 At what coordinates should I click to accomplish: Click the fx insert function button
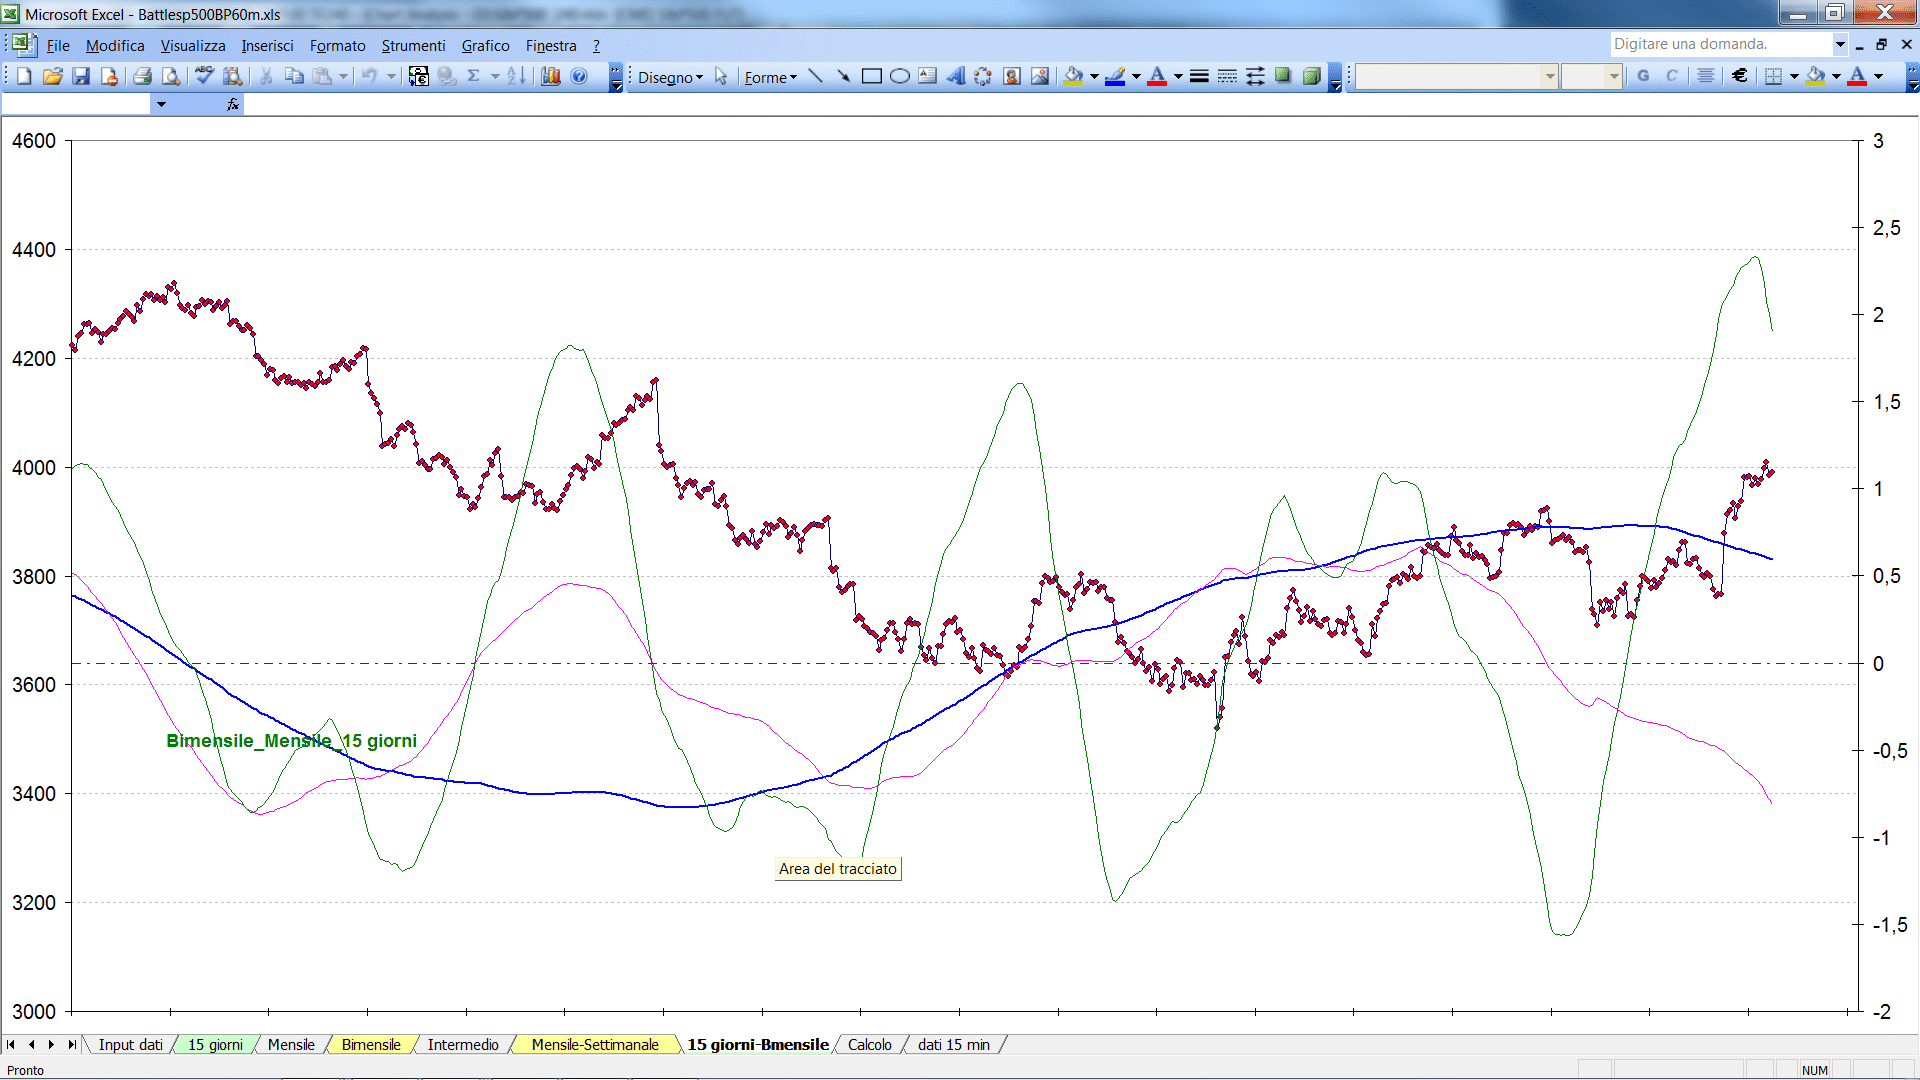point(233,104)
